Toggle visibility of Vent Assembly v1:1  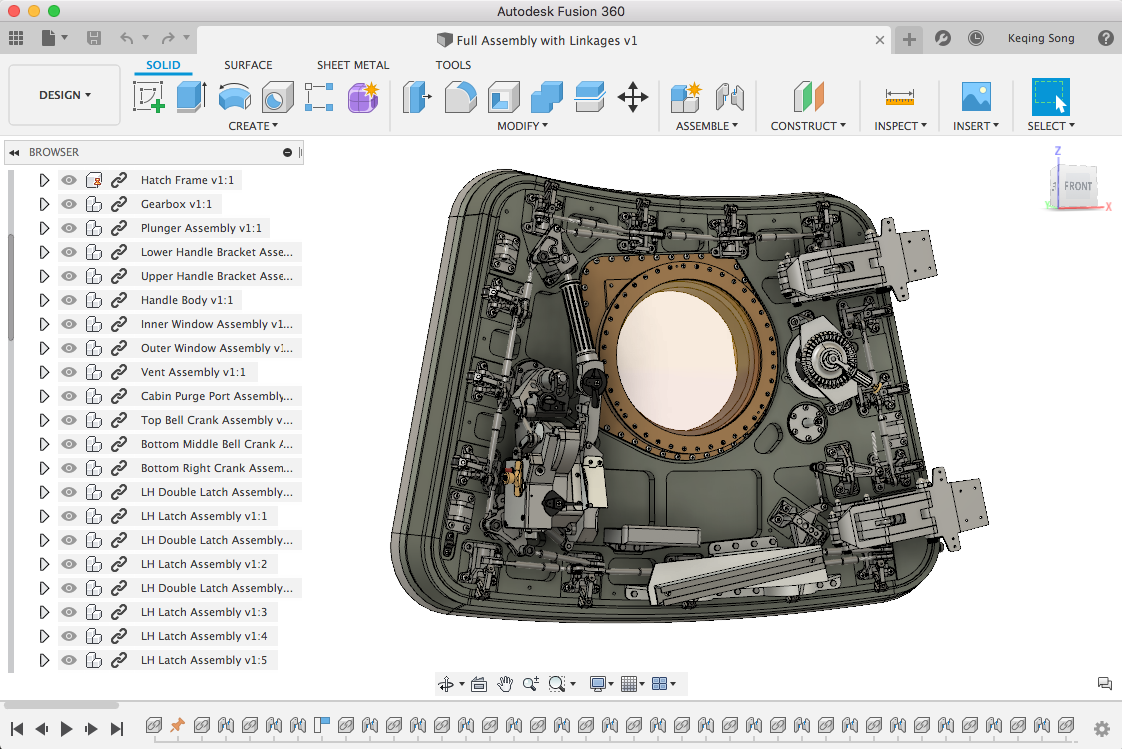click(x=69, y=372)
